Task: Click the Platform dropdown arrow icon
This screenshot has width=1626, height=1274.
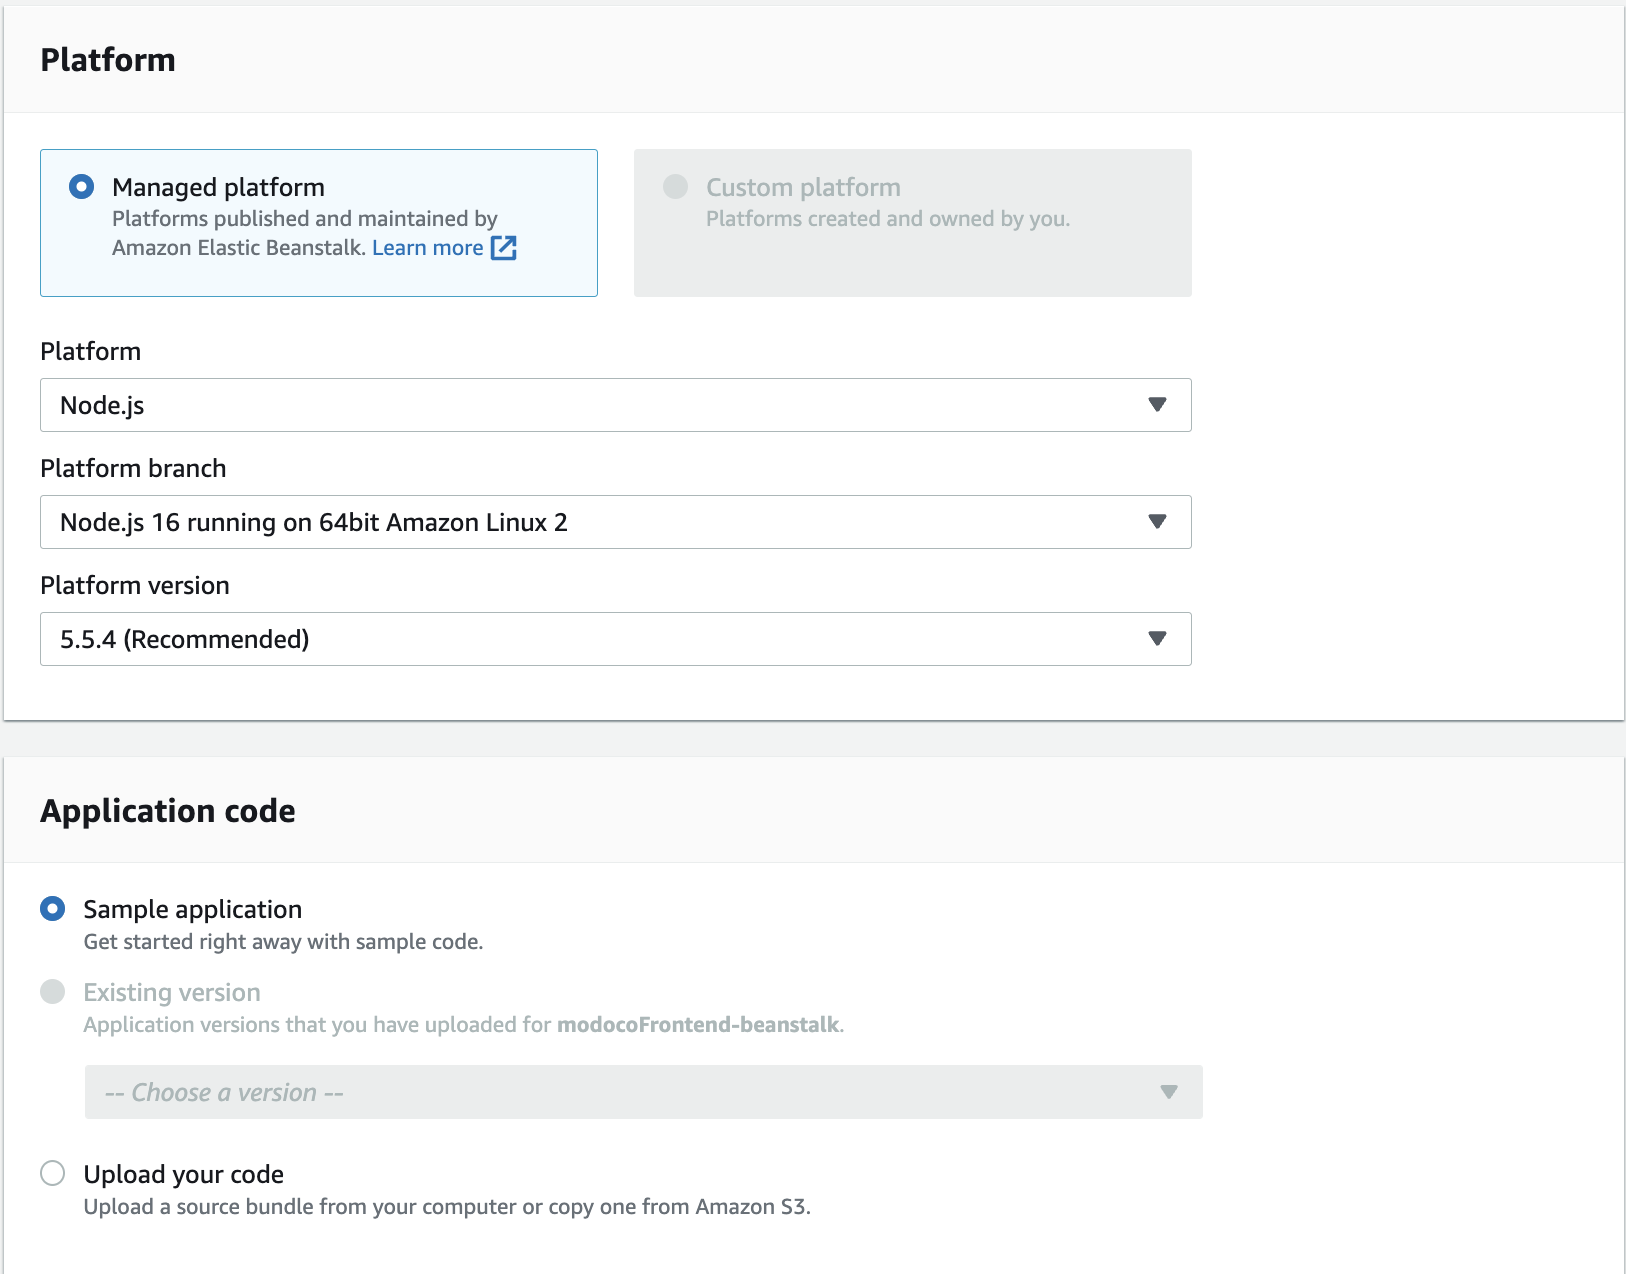Action: click(x=1157, y=405)
